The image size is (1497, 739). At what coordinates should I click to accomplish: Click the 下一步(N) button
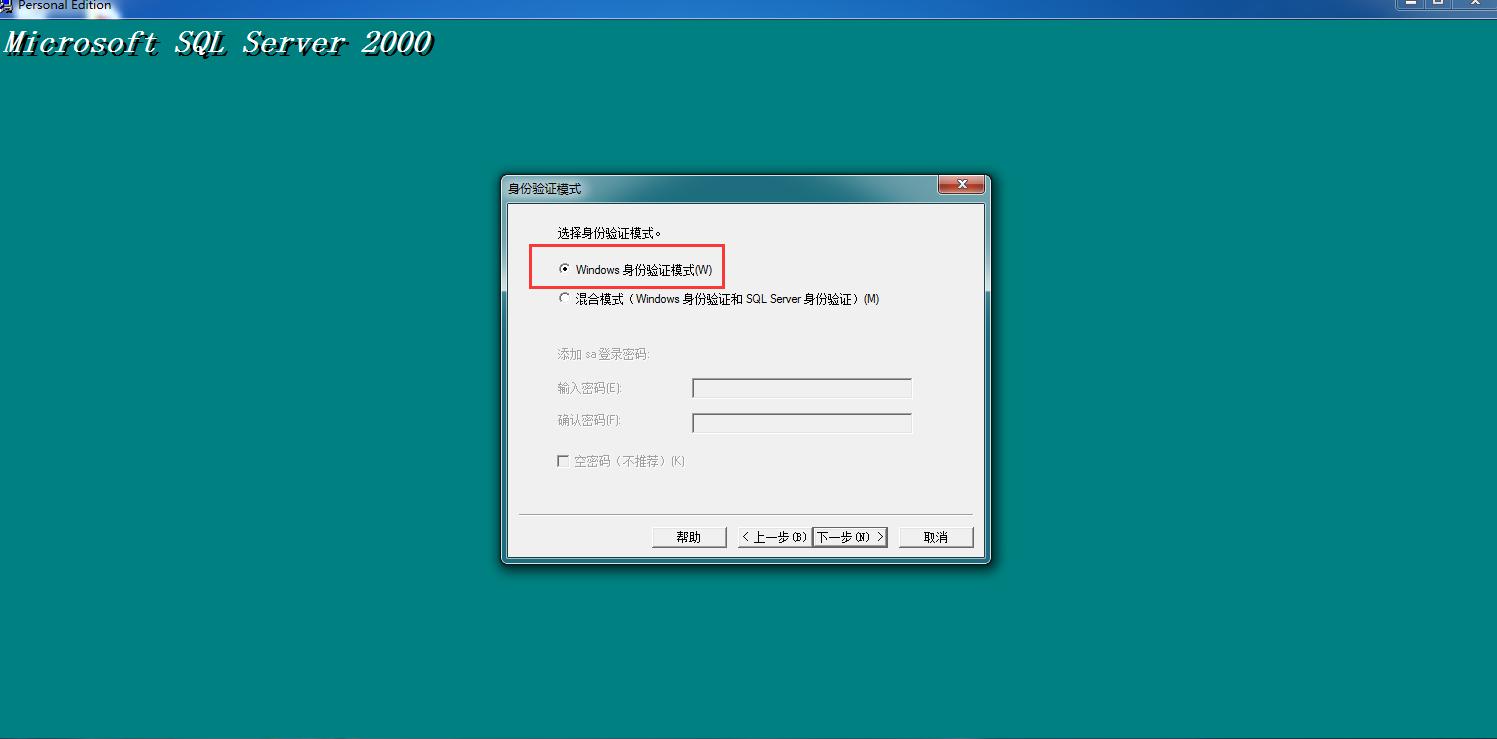847,536
